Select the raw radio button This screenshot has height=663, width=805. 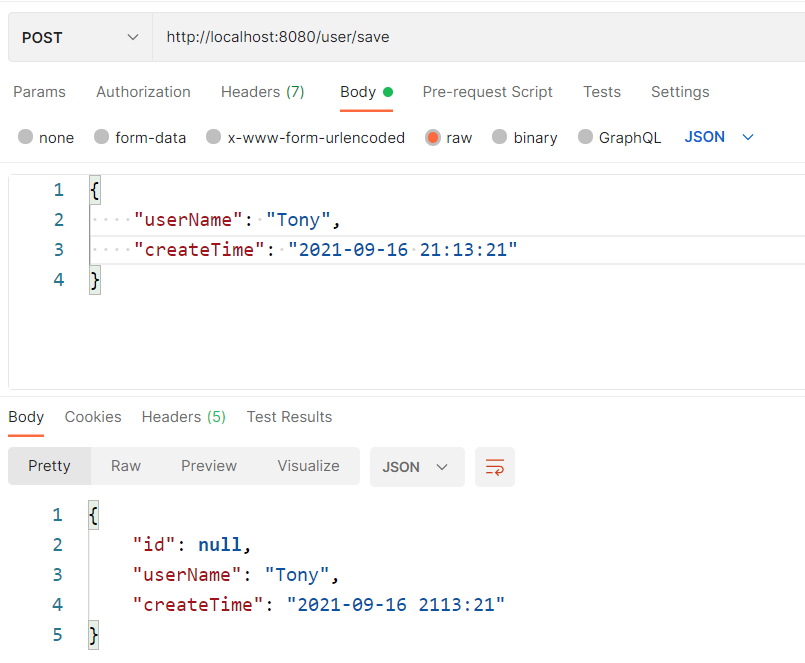tap(432, 138)
